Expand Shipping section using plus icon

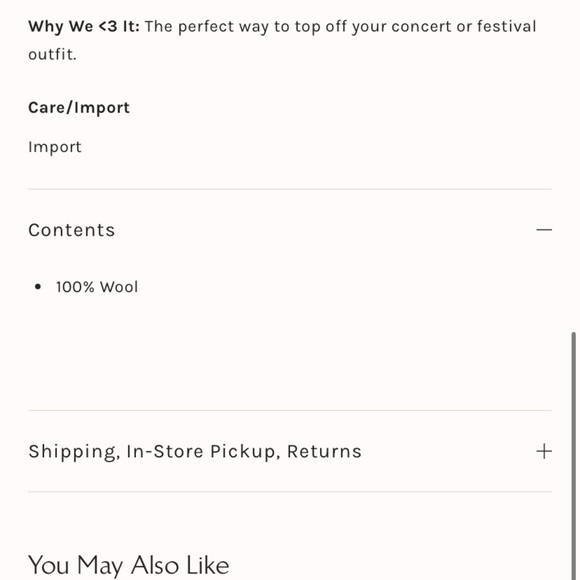544,451
